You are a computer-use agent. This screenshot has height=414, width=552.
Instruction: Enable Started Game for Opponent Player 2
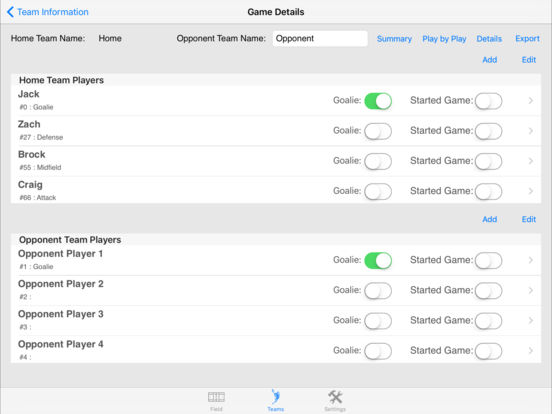tap(488, 291)
